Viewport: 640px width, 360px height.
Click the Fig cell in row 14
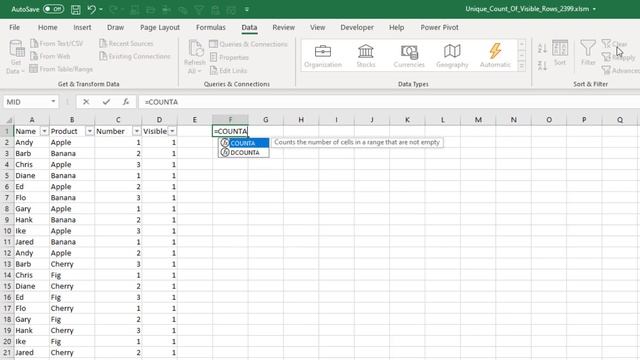(72, 275)
